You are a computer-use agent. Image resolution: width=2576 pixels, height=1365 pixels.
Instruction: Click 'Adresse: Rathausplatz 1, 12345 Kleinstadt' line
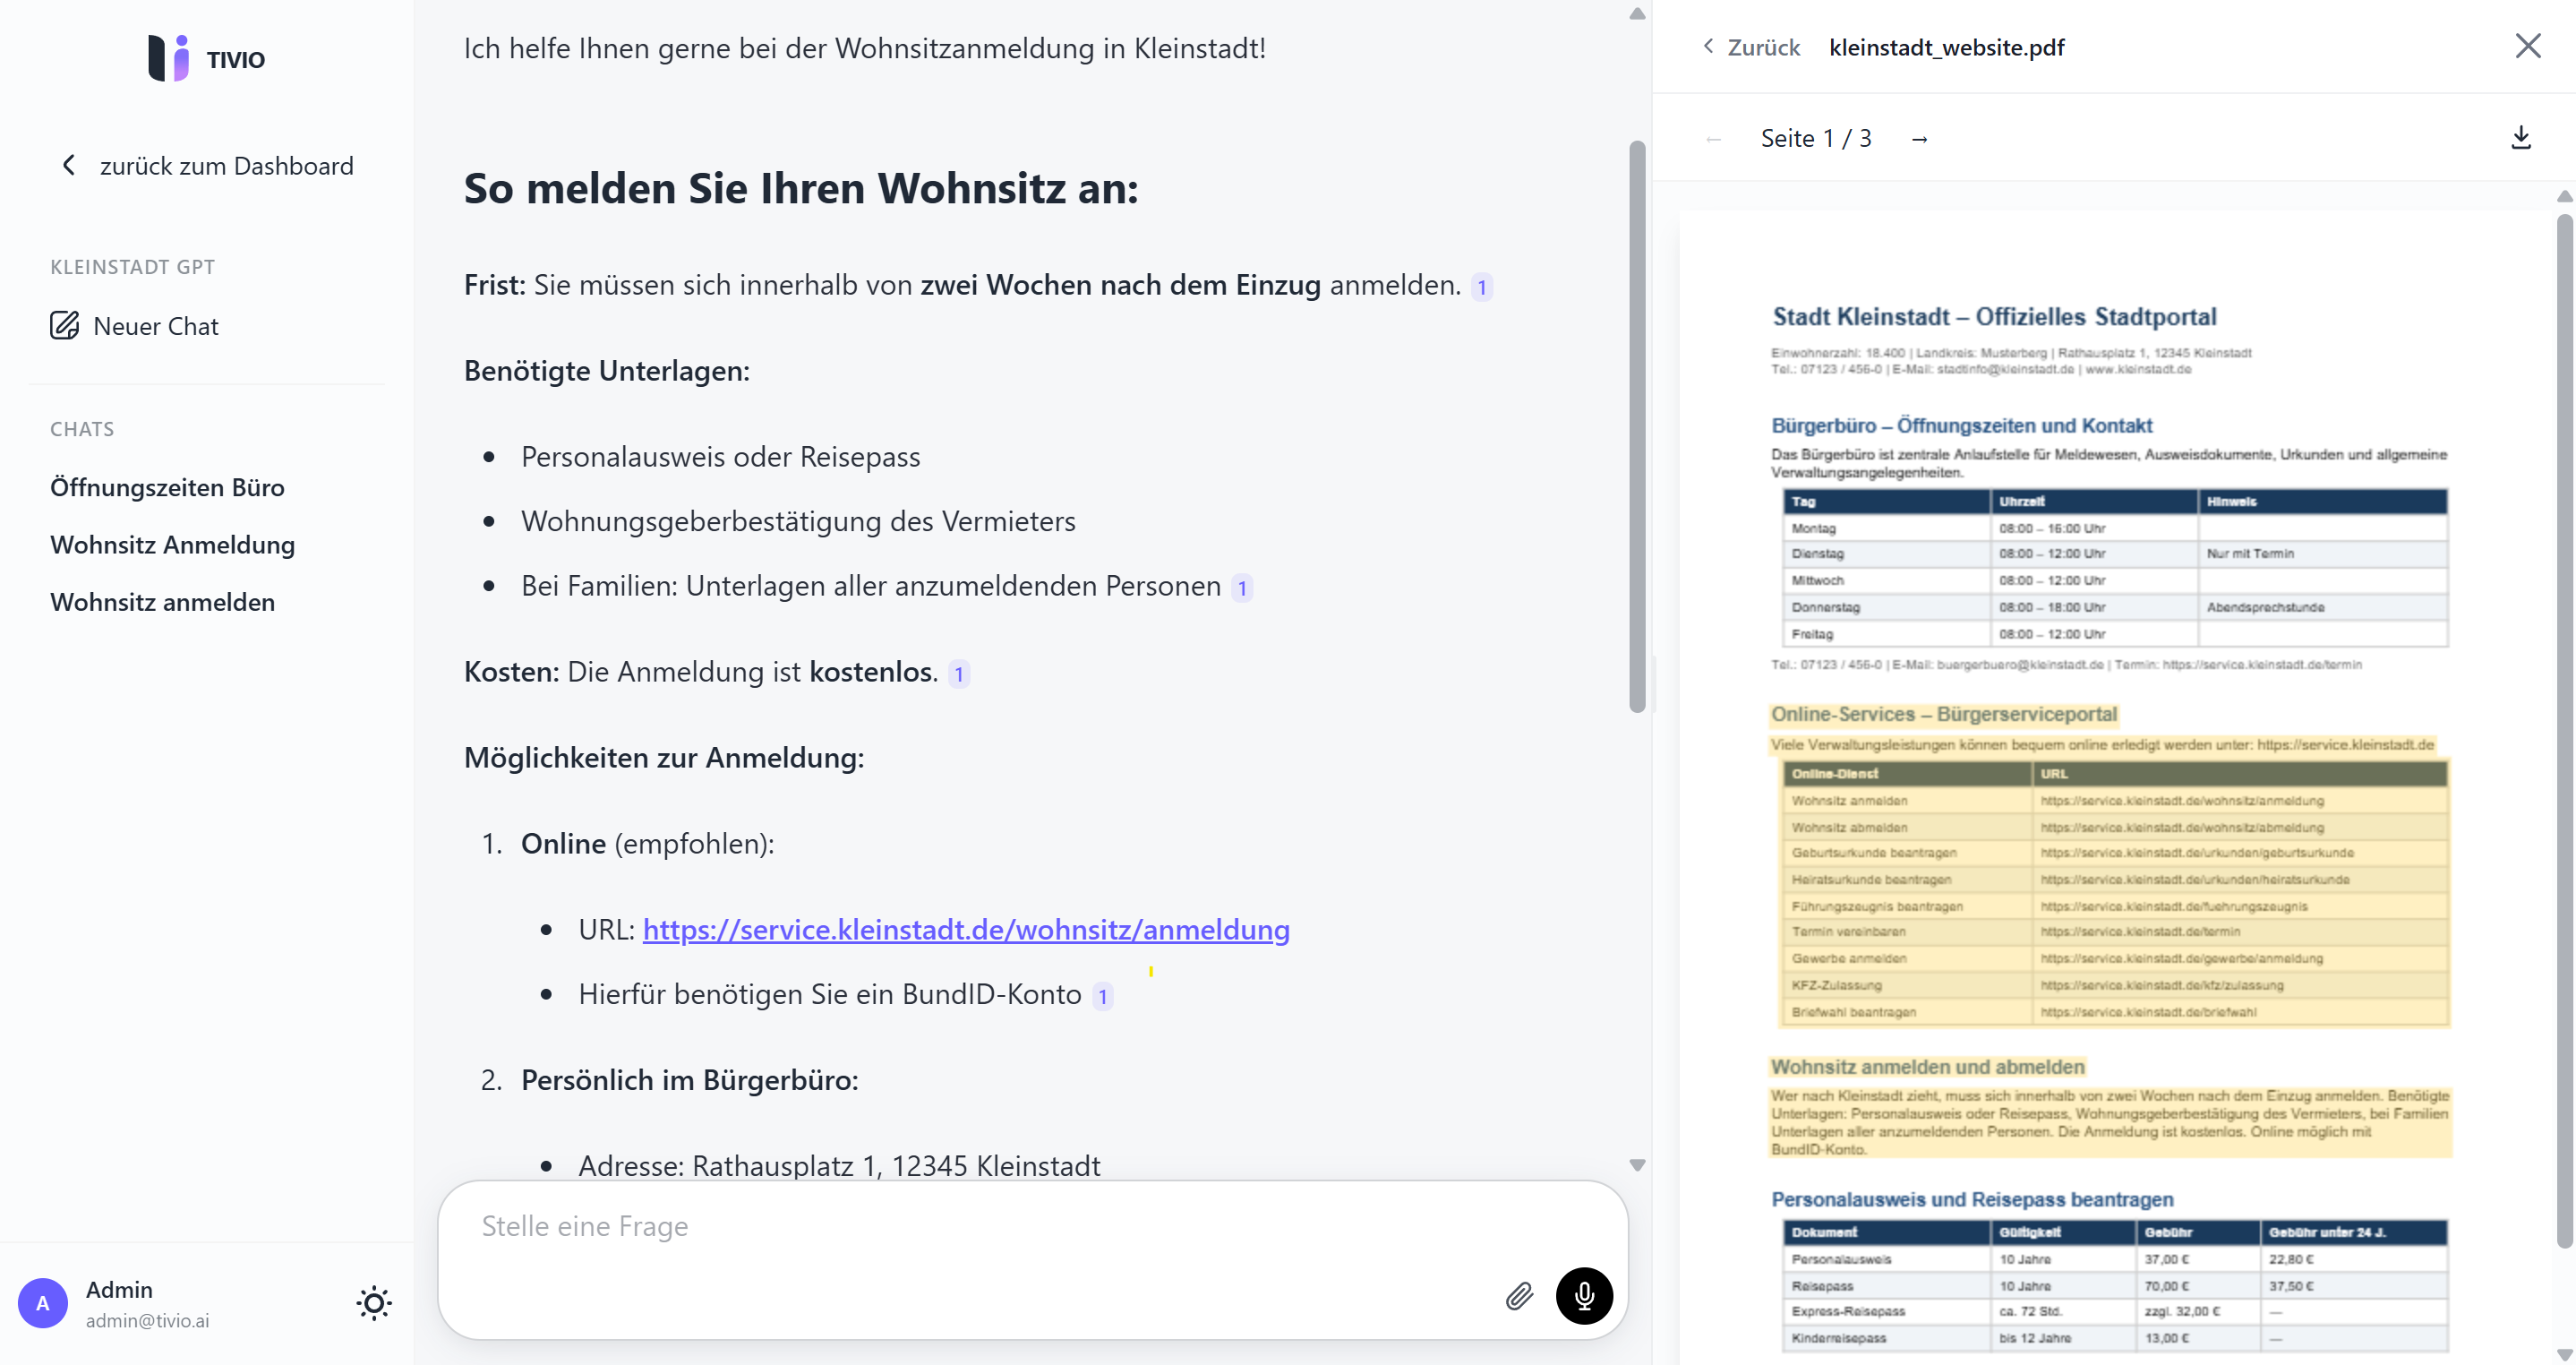(x=839, y=1166)
